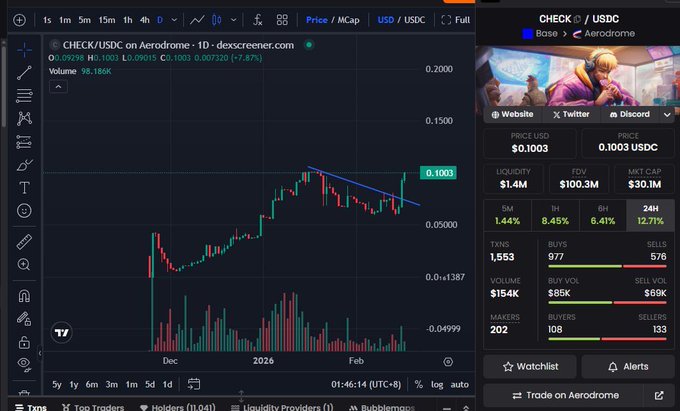
Task: Open Bubblemaps tab
Action: click(x=382, y=407)
